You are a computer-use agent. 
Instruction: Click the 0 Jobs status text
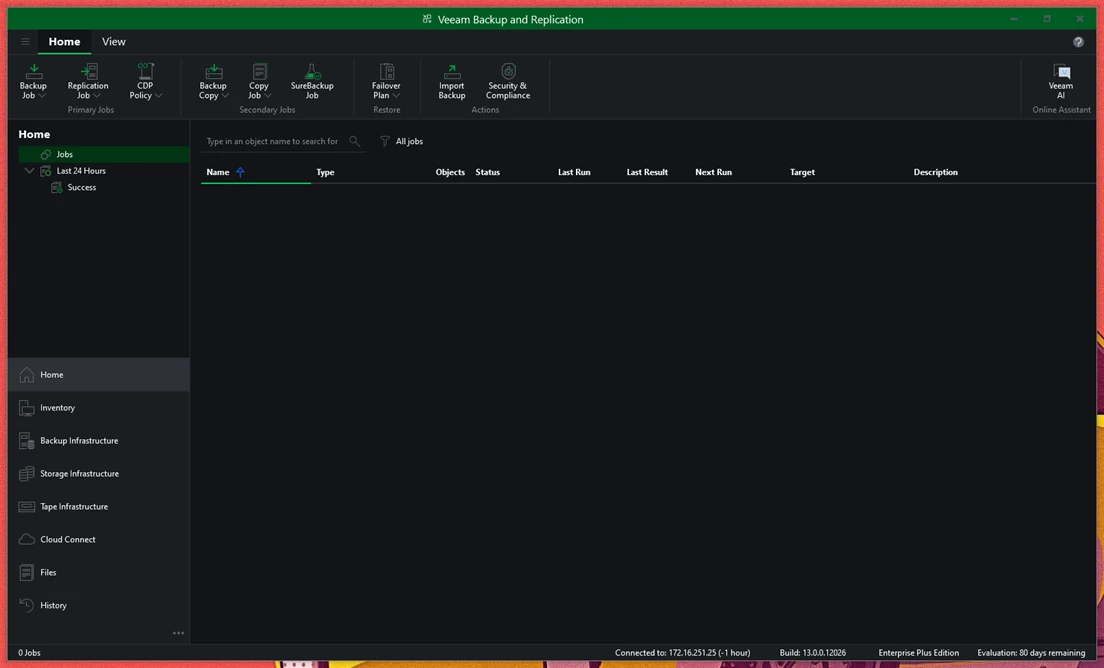[x=30, y=653]
